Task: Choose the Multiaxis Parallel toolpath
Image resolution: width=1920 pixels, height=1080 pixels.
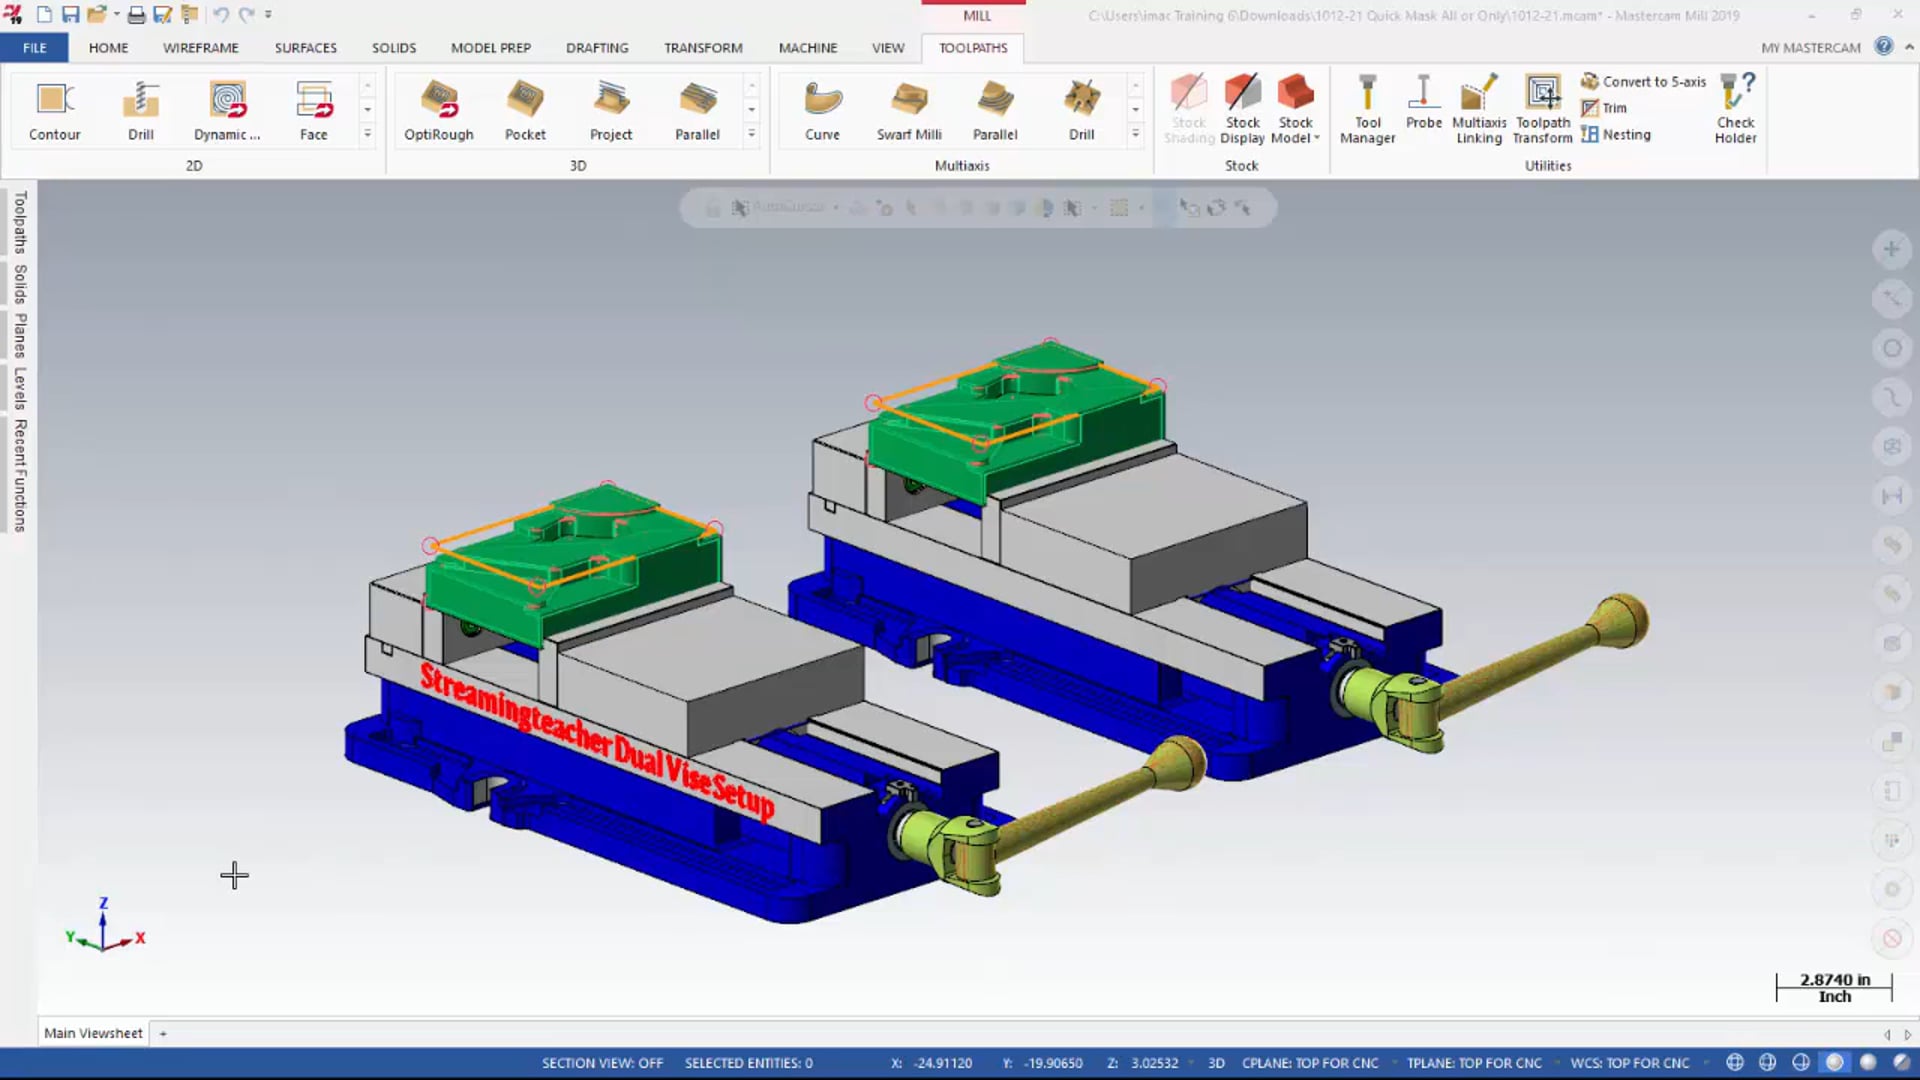Action: (995, 111)
